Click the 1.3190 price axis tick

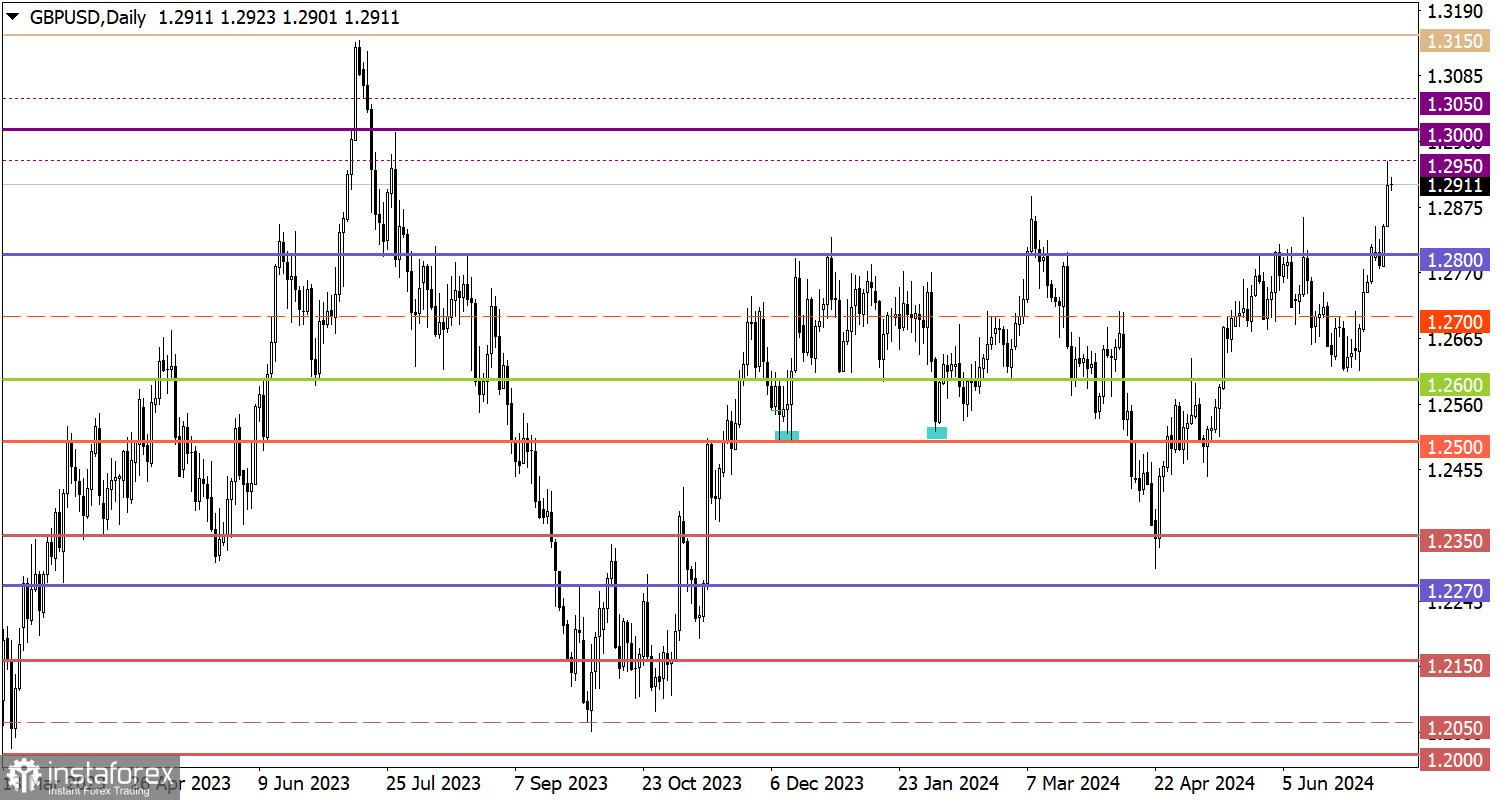pos(1455,11)
